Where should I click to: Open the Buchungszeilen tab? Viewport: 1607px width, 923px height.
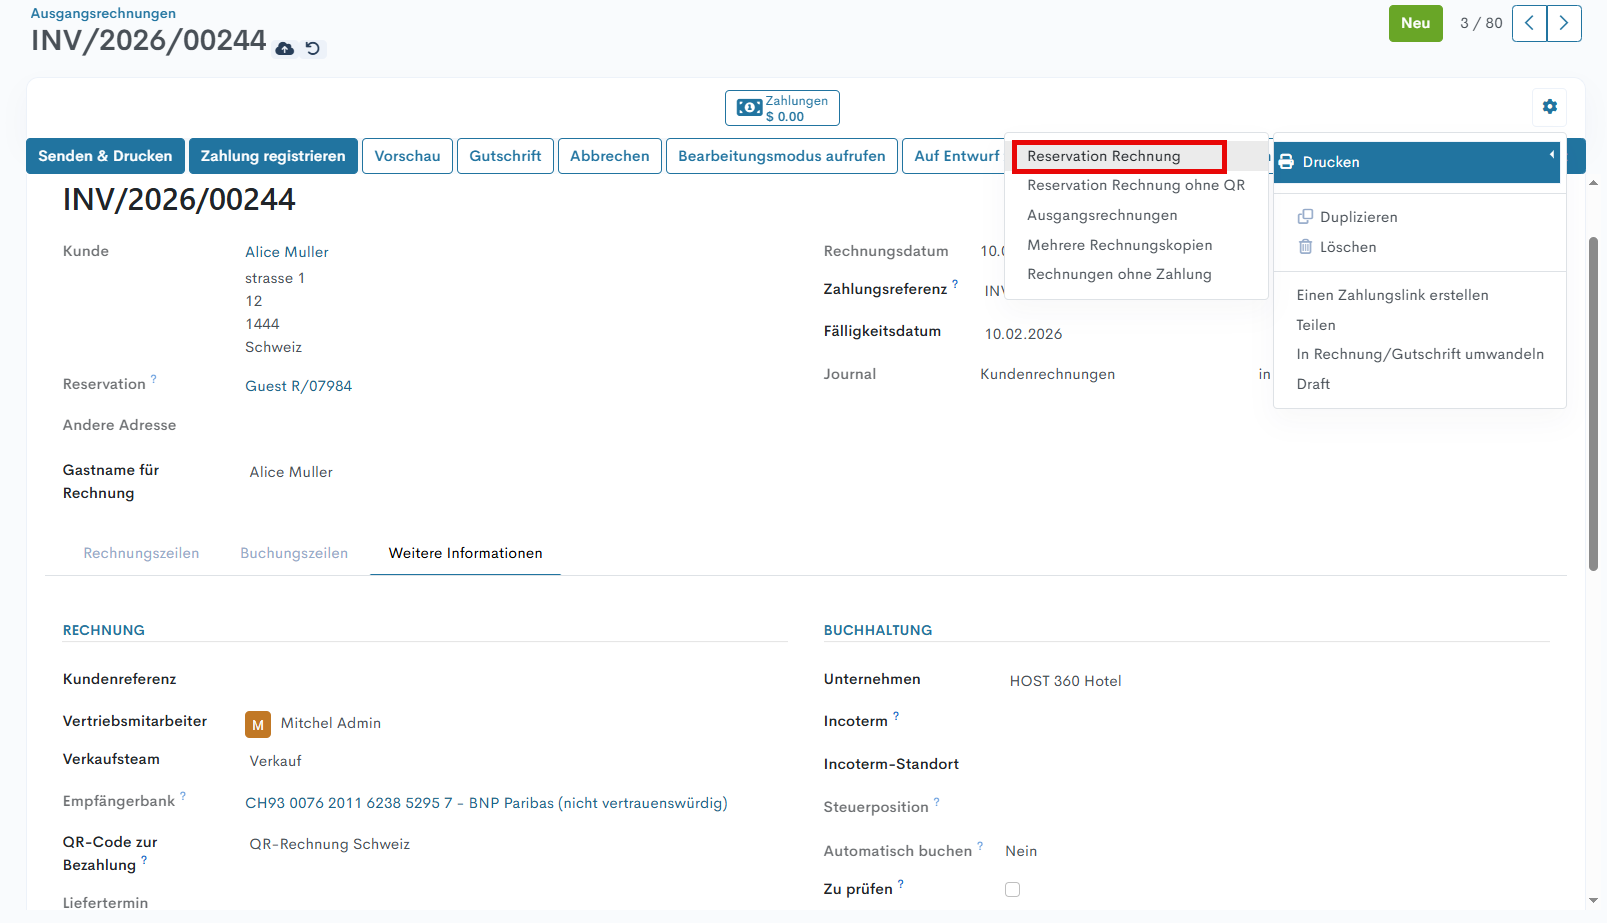pyautogui.click(x=294, y=553)
